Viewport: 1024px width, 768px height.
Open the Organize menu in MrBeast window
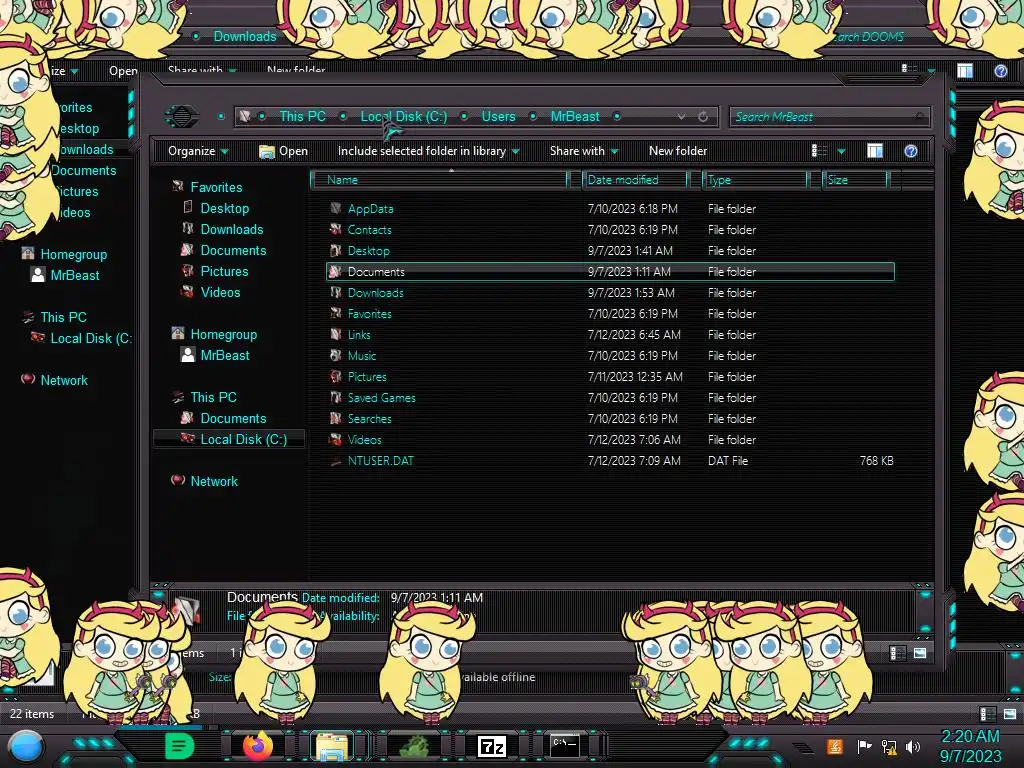coord(198,152)
